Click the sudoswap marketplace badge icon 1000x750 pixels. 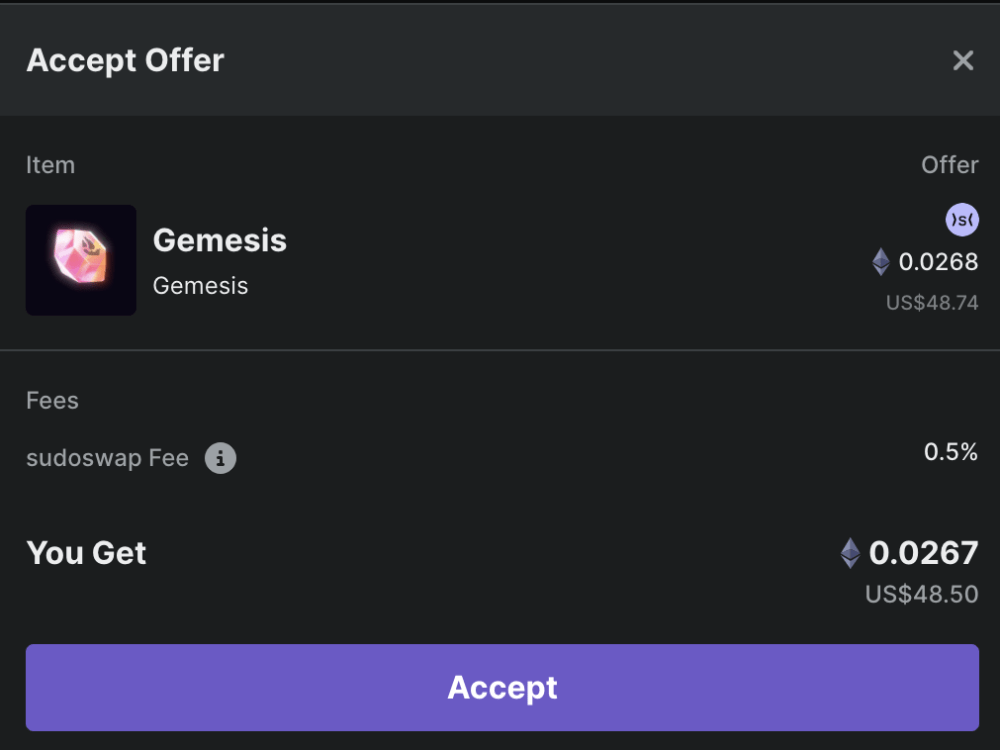coord(962,220)
